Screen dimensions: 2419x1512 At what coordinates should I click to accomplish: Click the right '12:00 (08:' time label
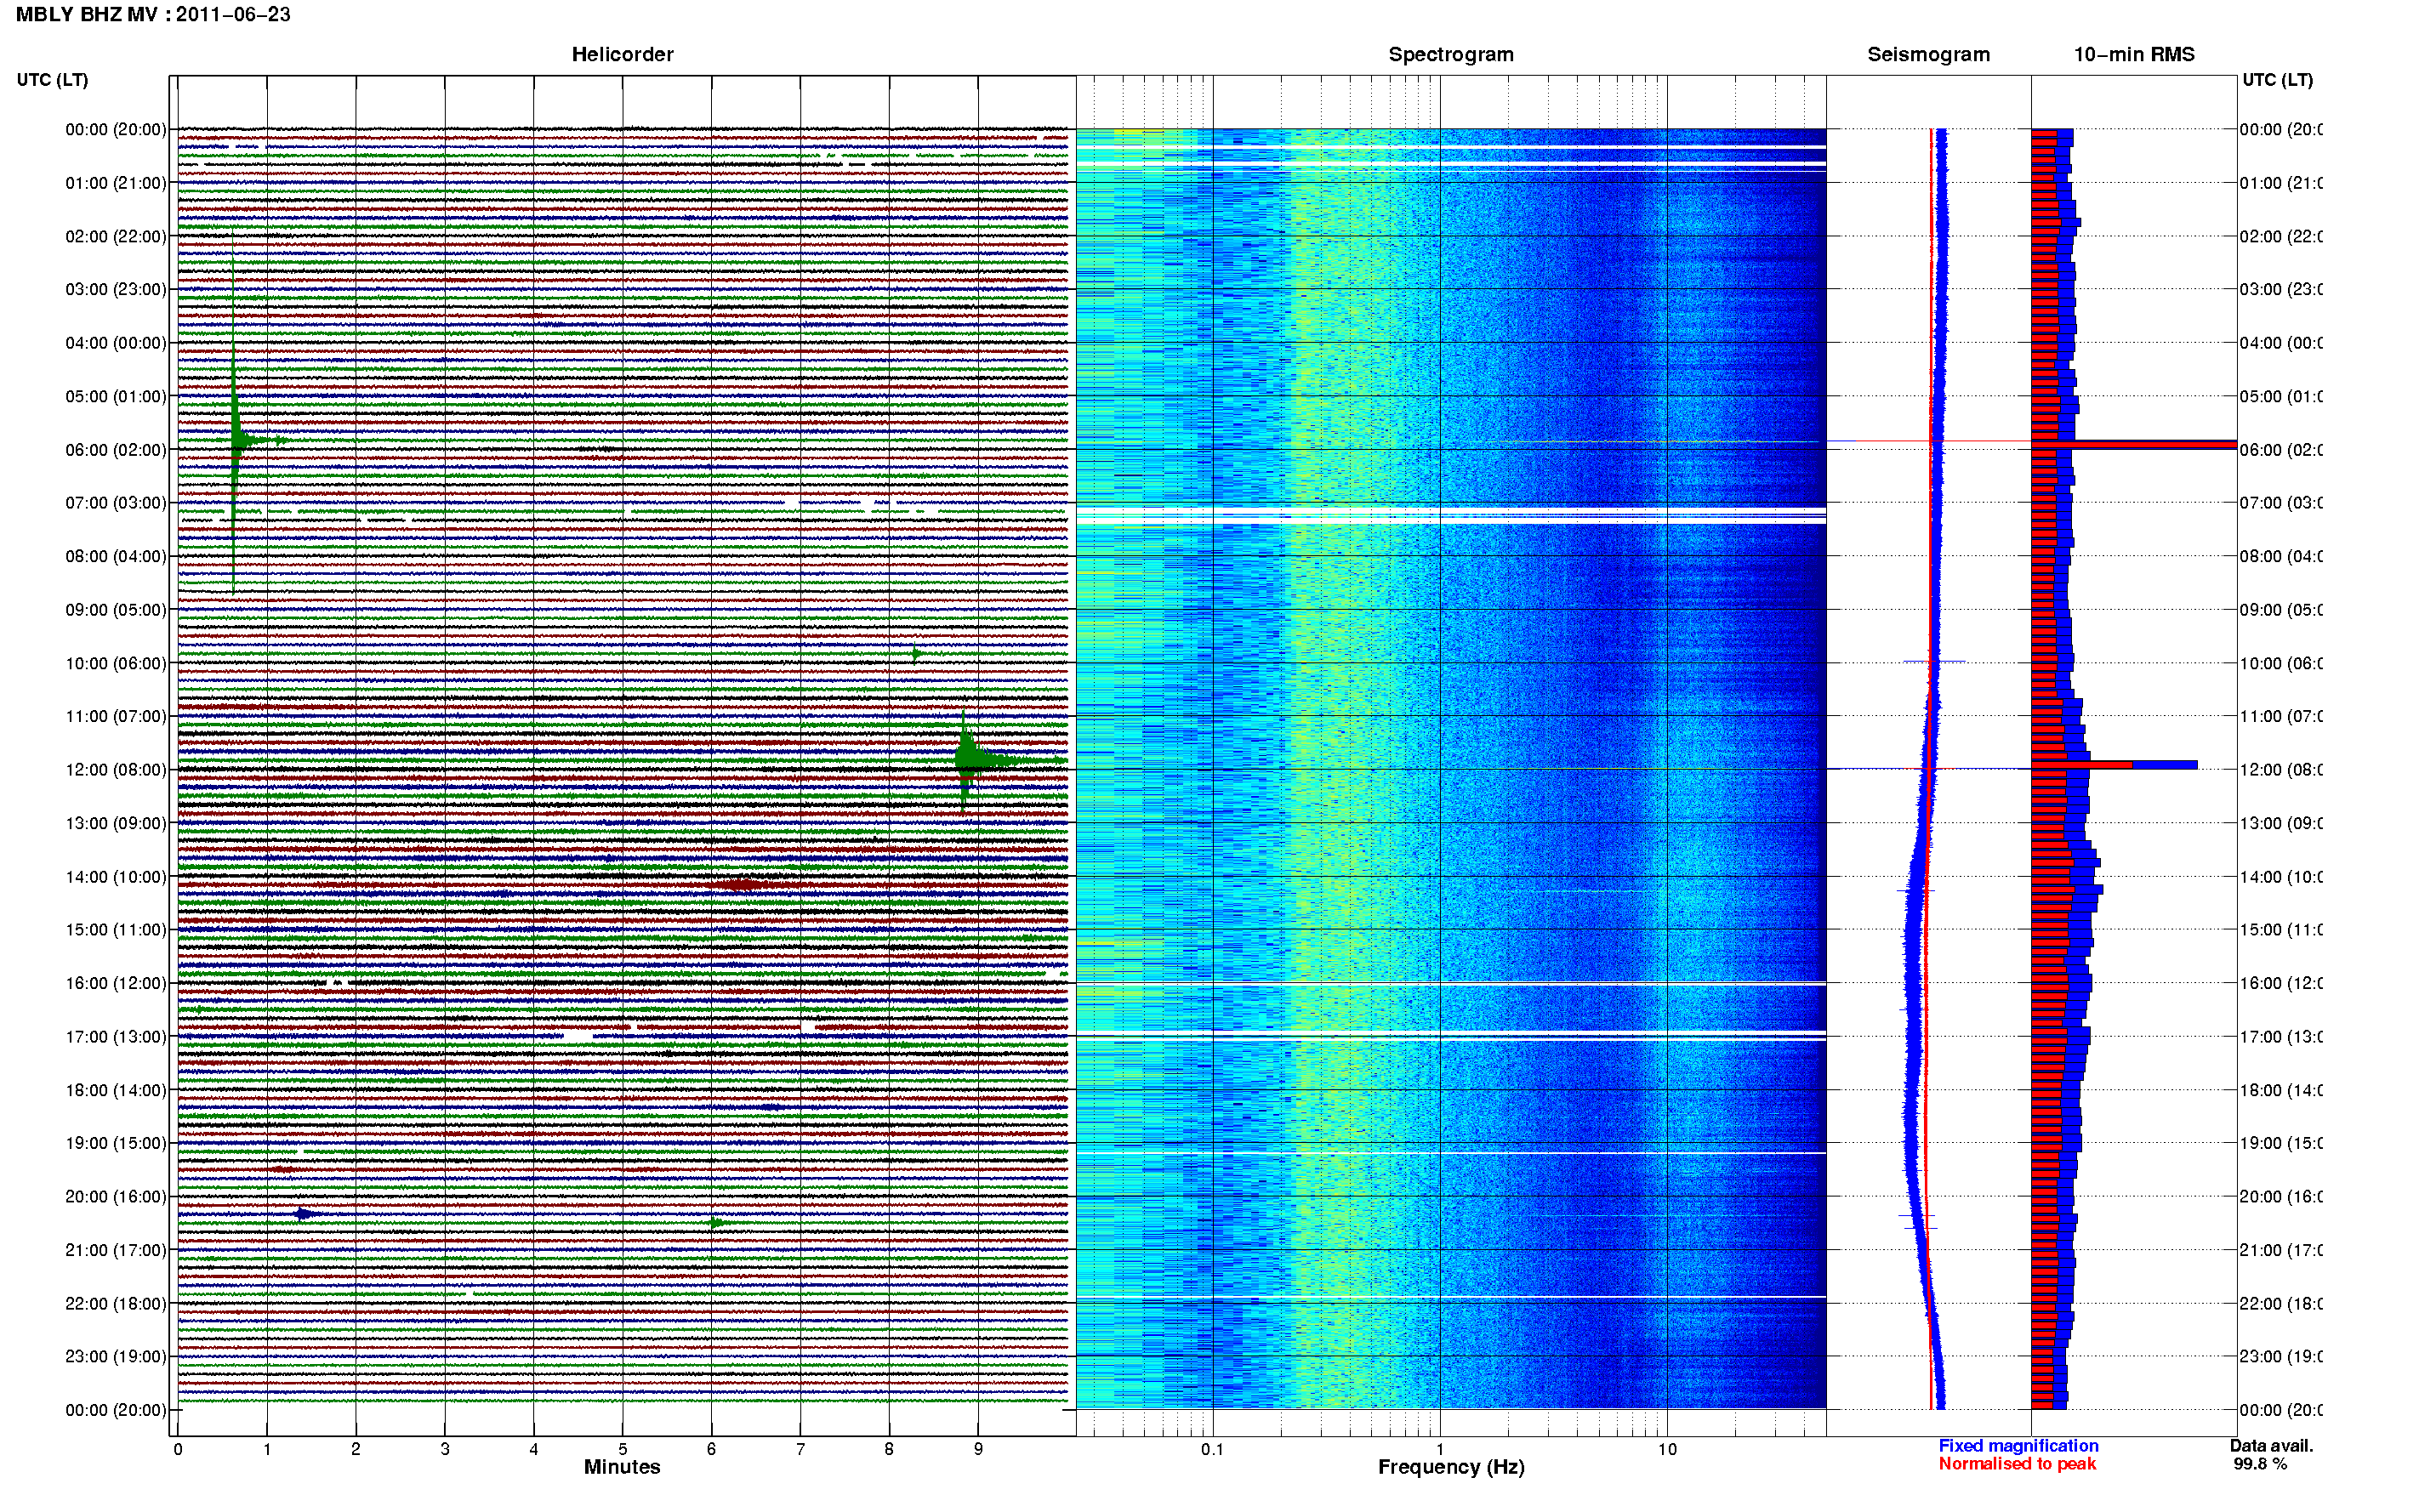click(2281, 769)
